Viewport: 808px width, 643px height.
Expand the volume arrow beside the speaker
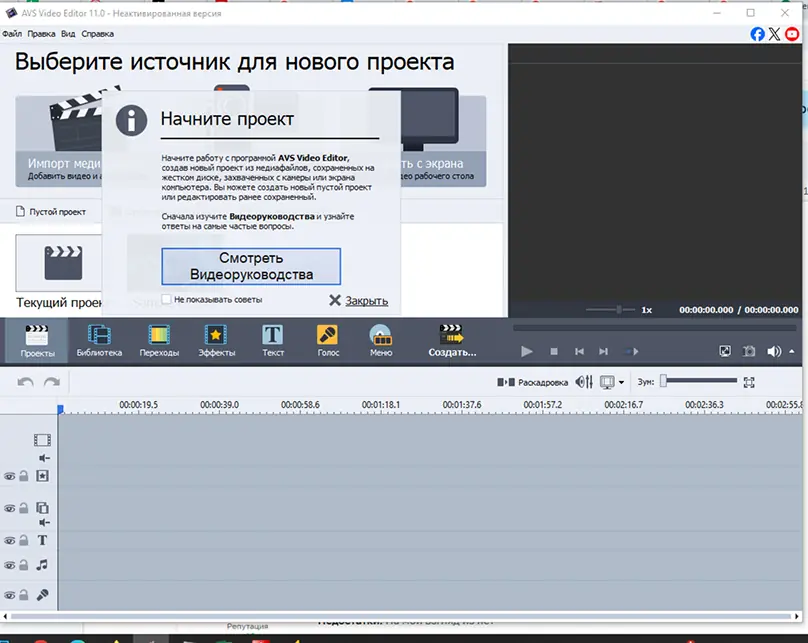(x=792, y=351)
